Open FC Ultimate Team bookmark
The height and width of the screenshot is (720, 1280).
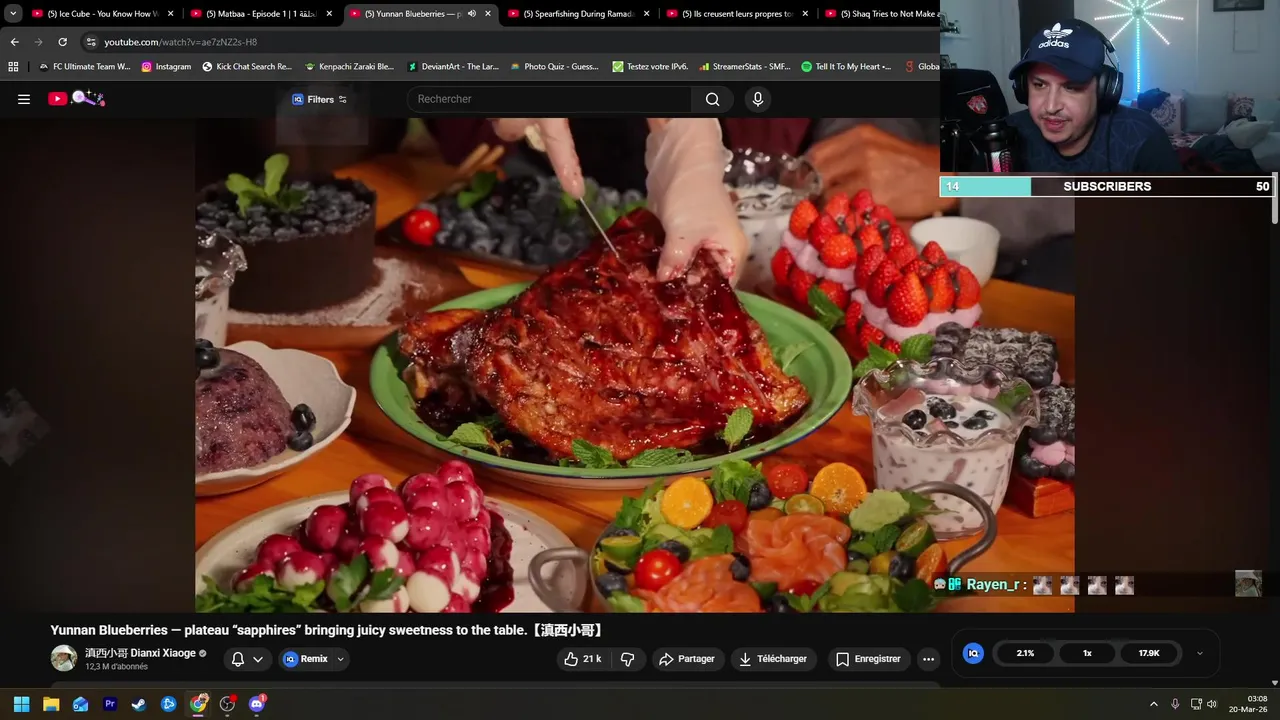[x=84, y=67]
